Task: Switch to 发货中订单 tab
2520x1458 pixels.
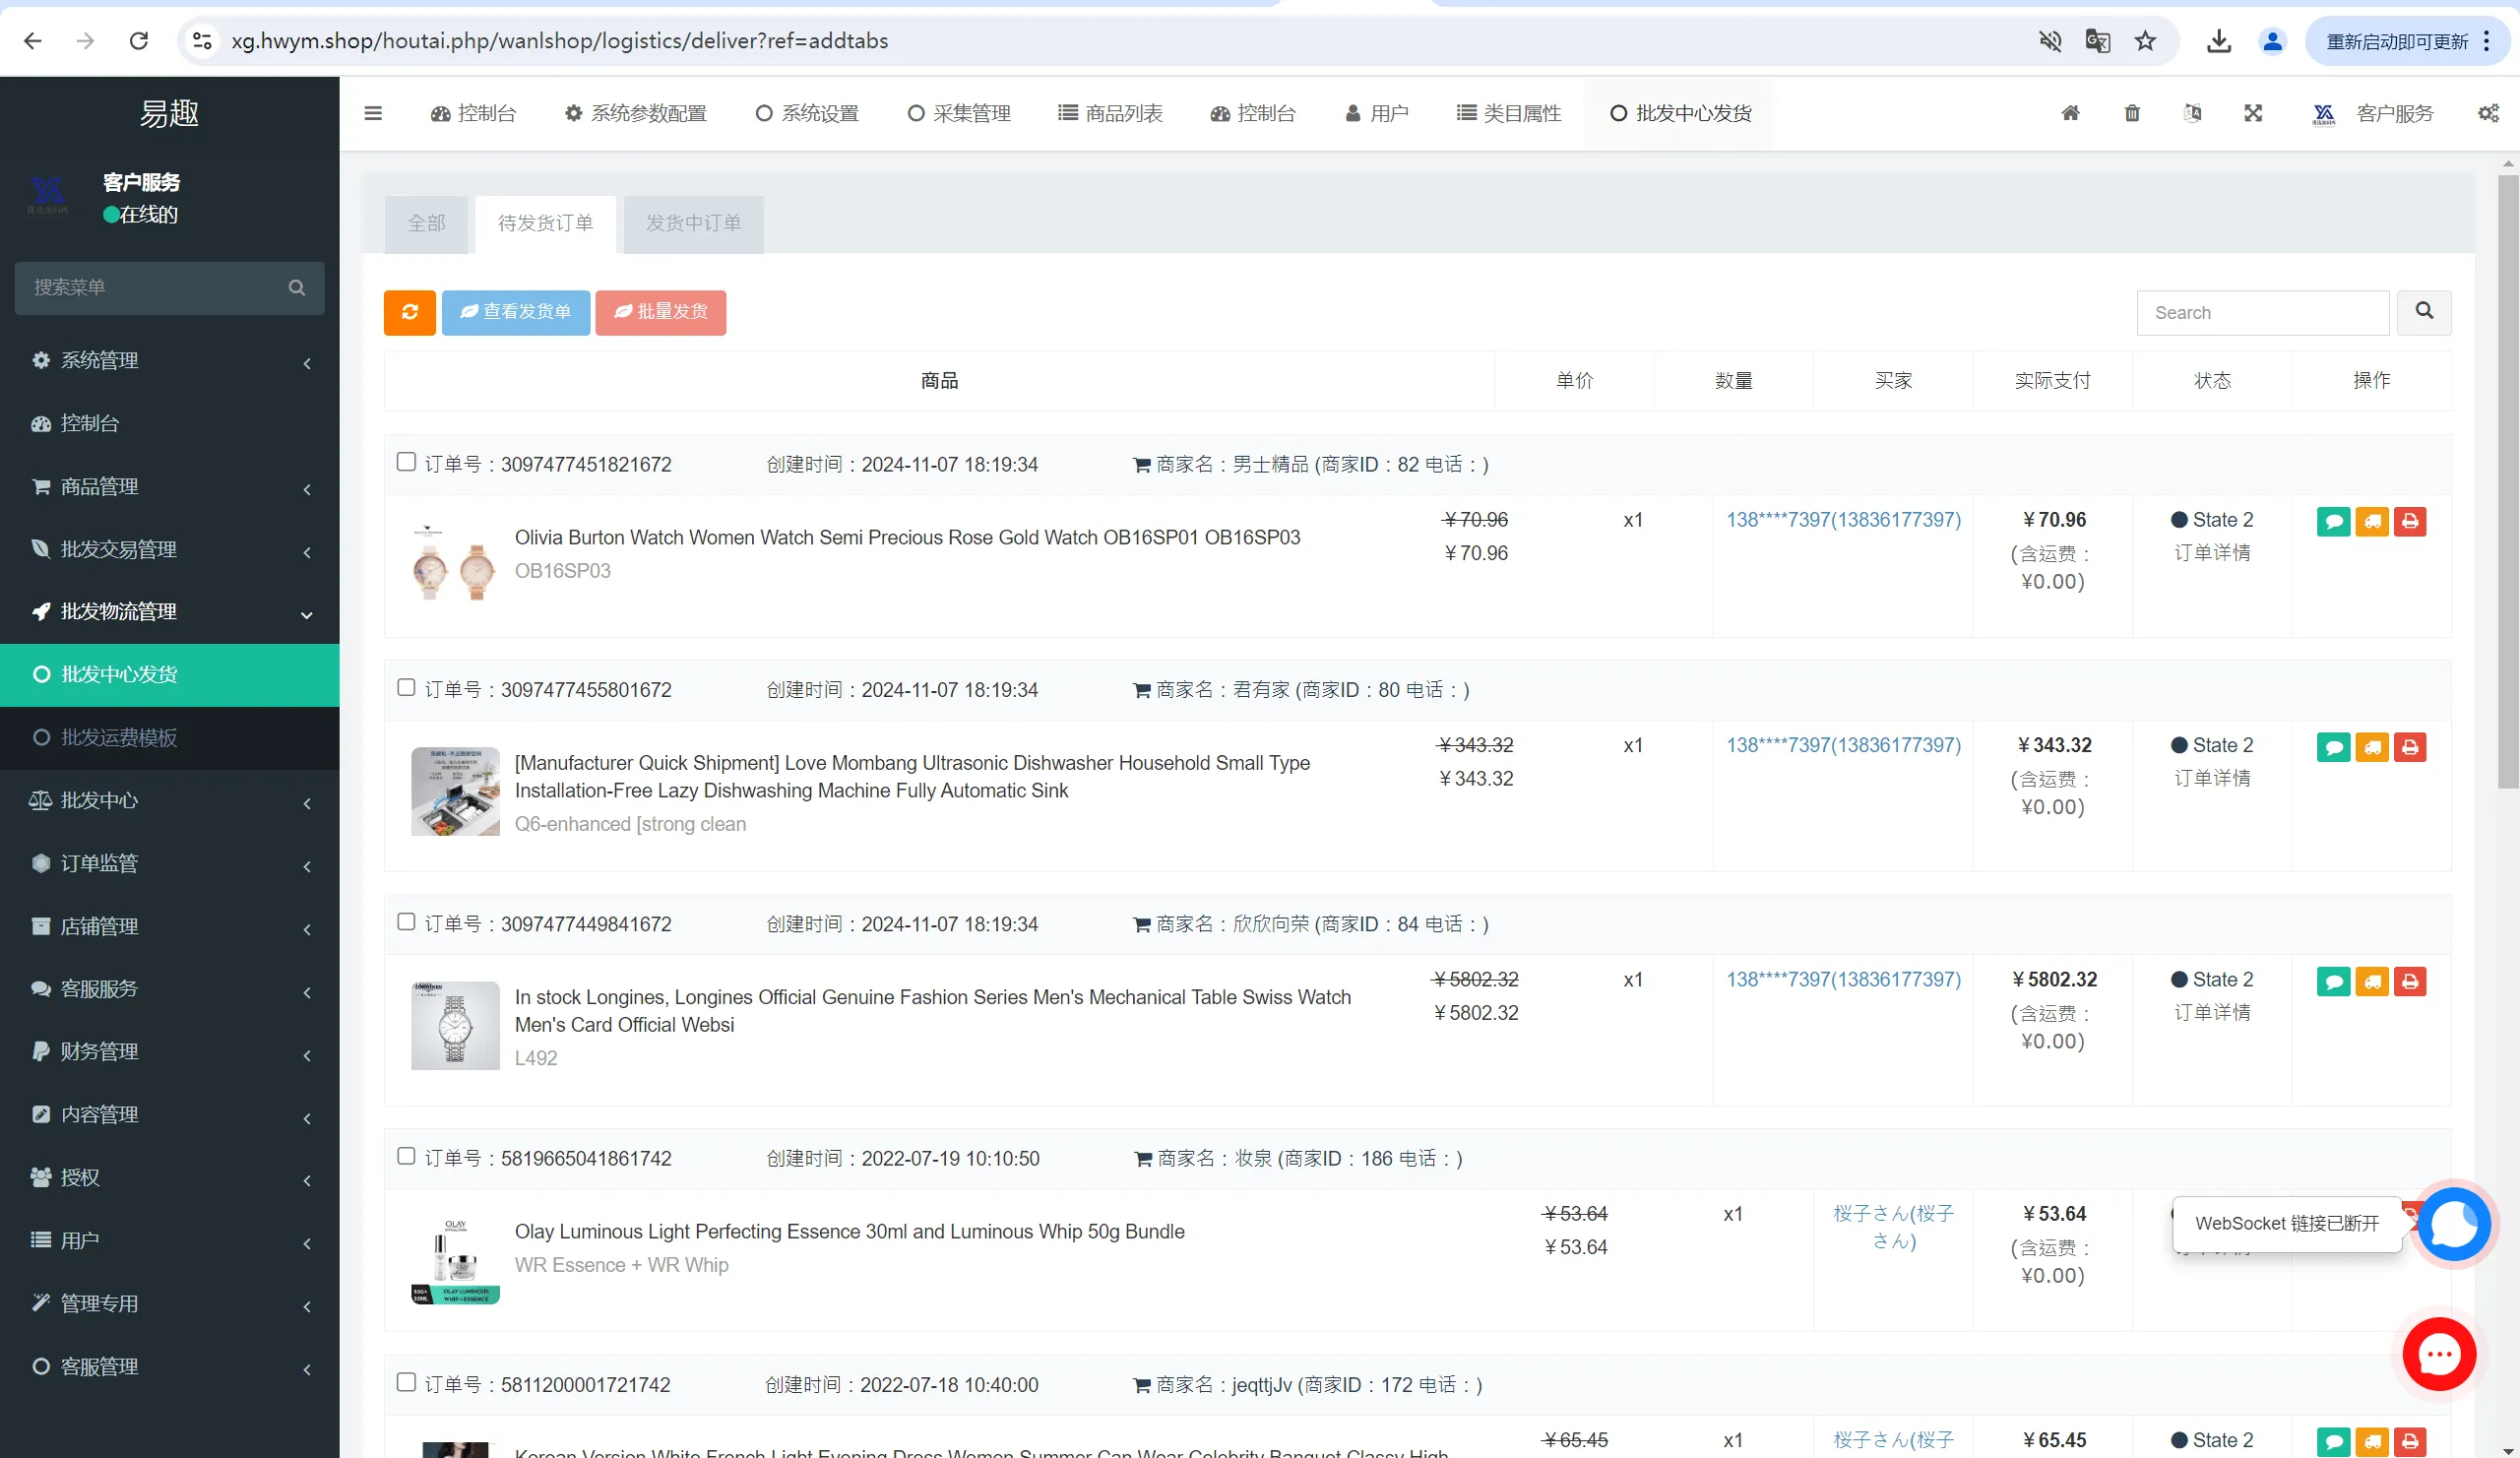Action: click(x=693, y=223)
